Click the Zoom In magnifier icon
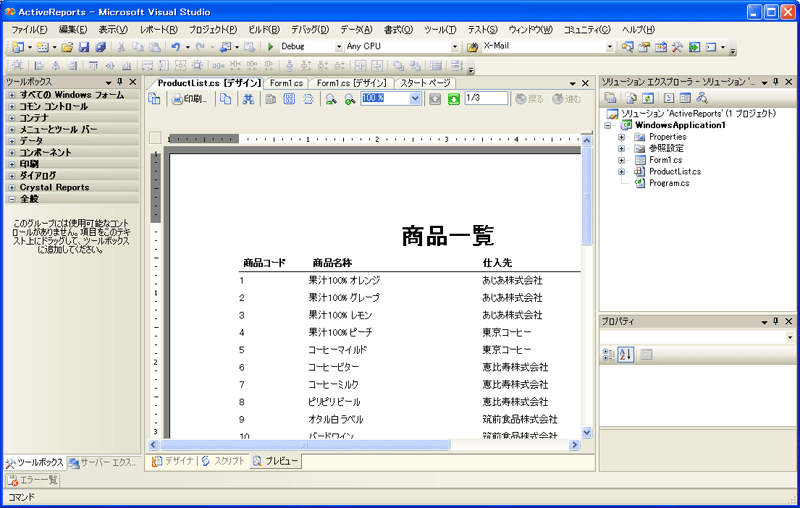Viewport: 800px width, 508px height. point(349,99)
